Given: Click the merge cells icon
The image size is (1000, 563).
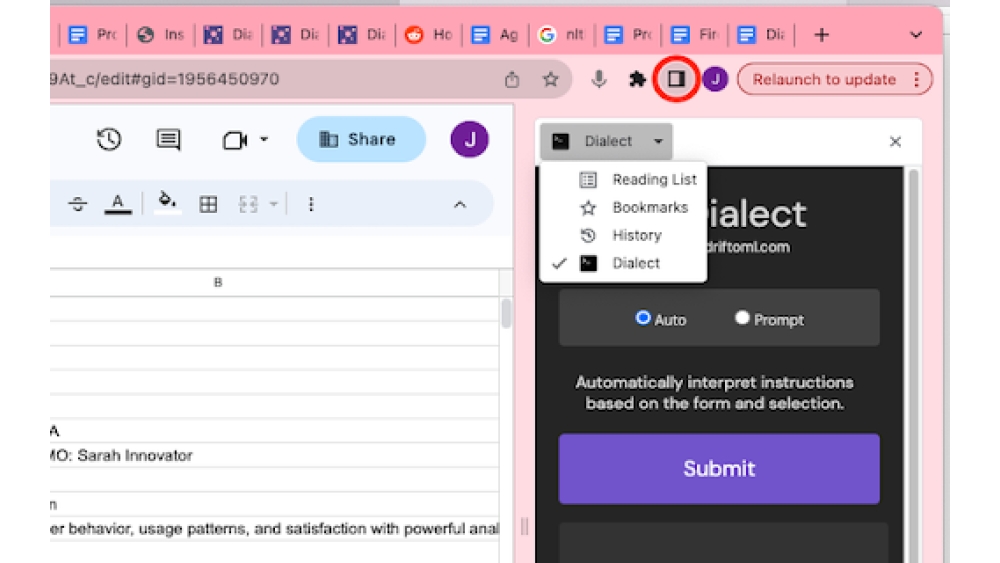Looking at the screenshot, I should pos(248,204).
